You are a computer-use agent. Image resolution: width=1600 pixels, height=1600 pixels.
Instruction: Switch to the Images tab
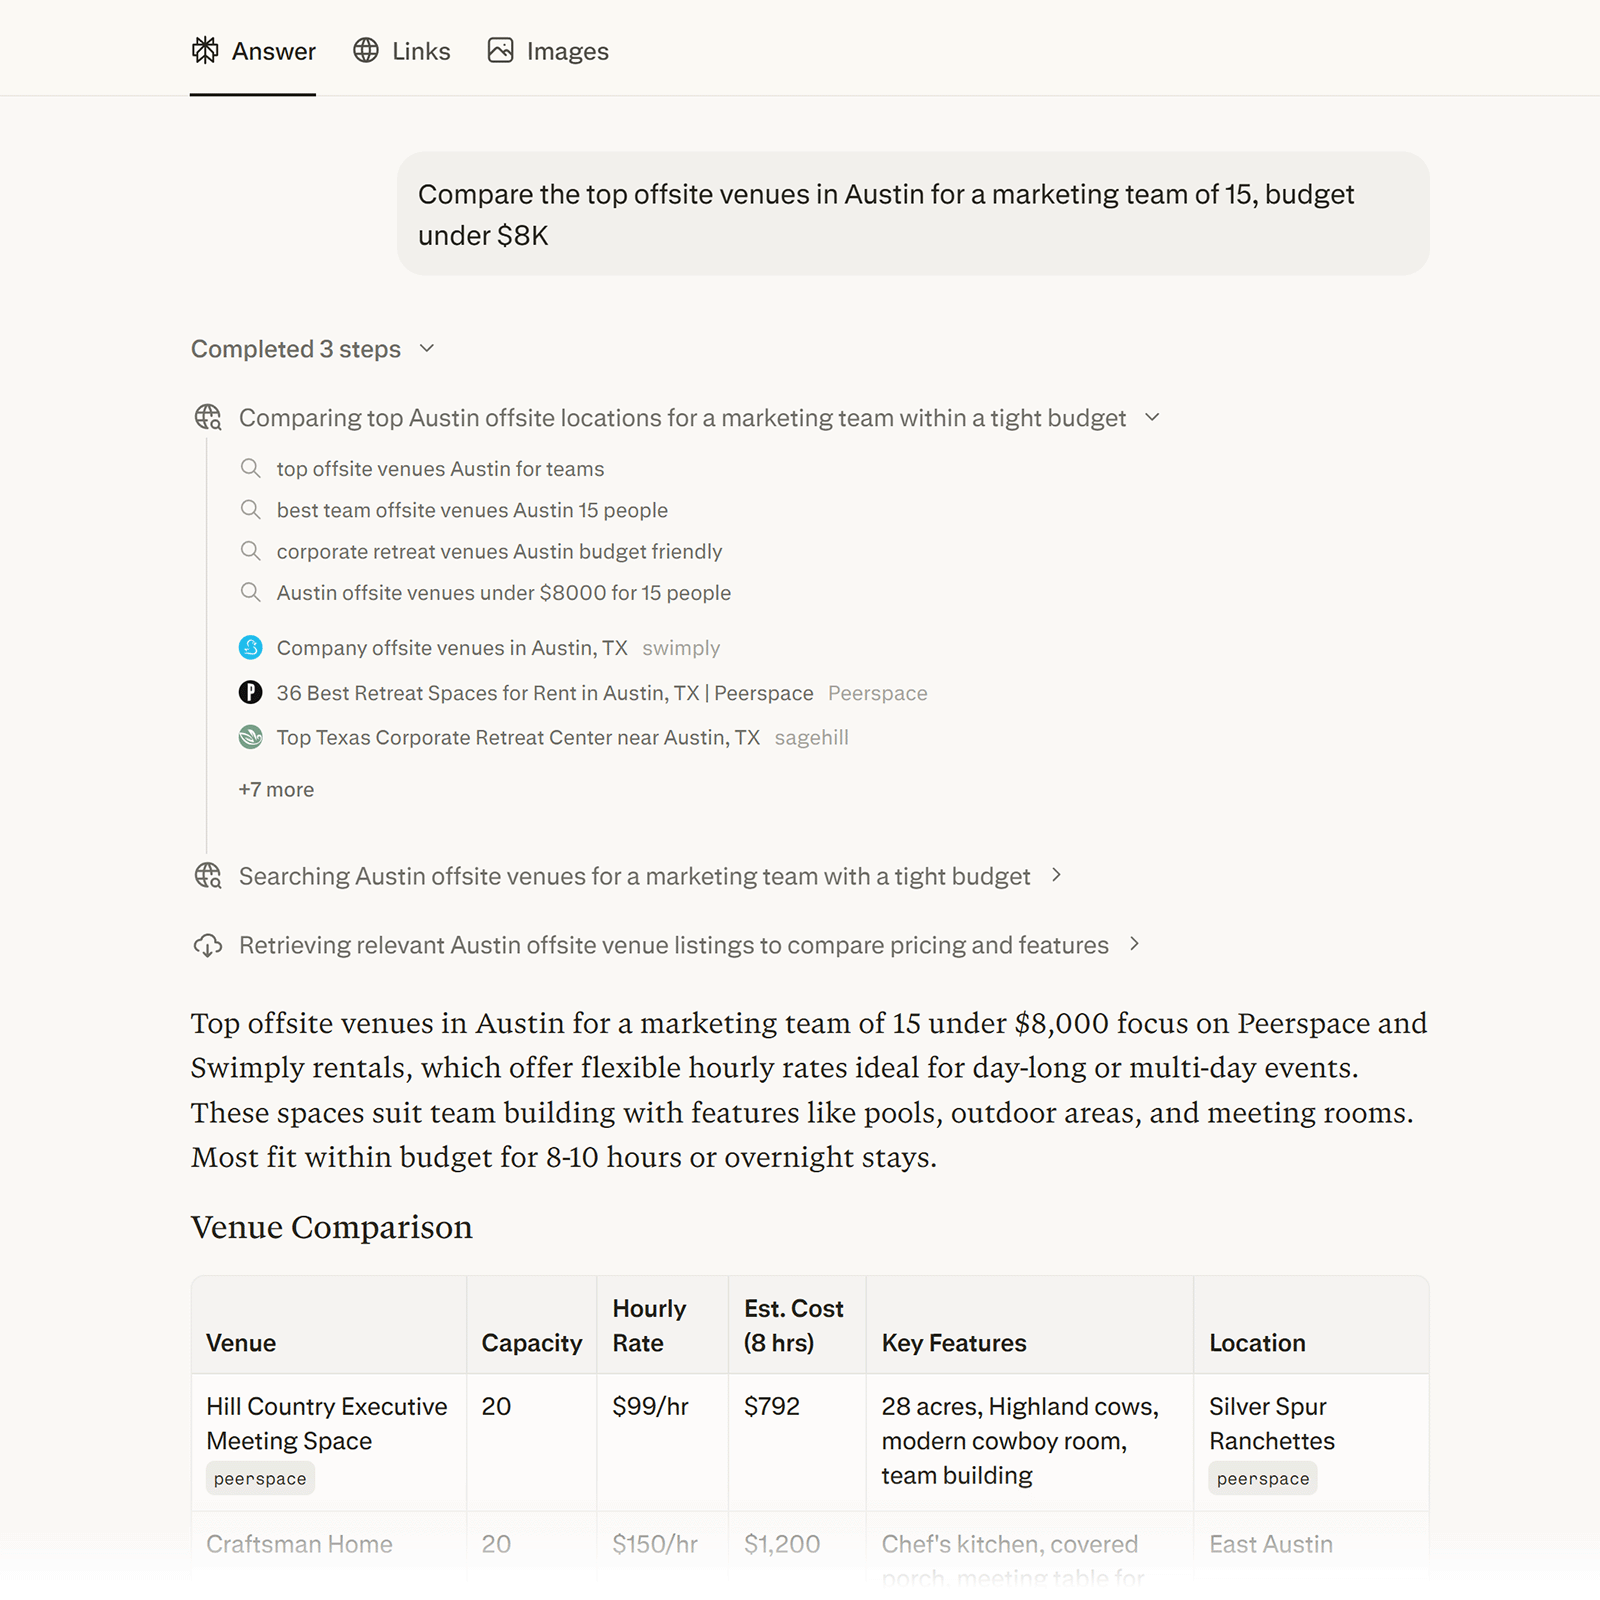pyautogui.click(x=567, y=50)
